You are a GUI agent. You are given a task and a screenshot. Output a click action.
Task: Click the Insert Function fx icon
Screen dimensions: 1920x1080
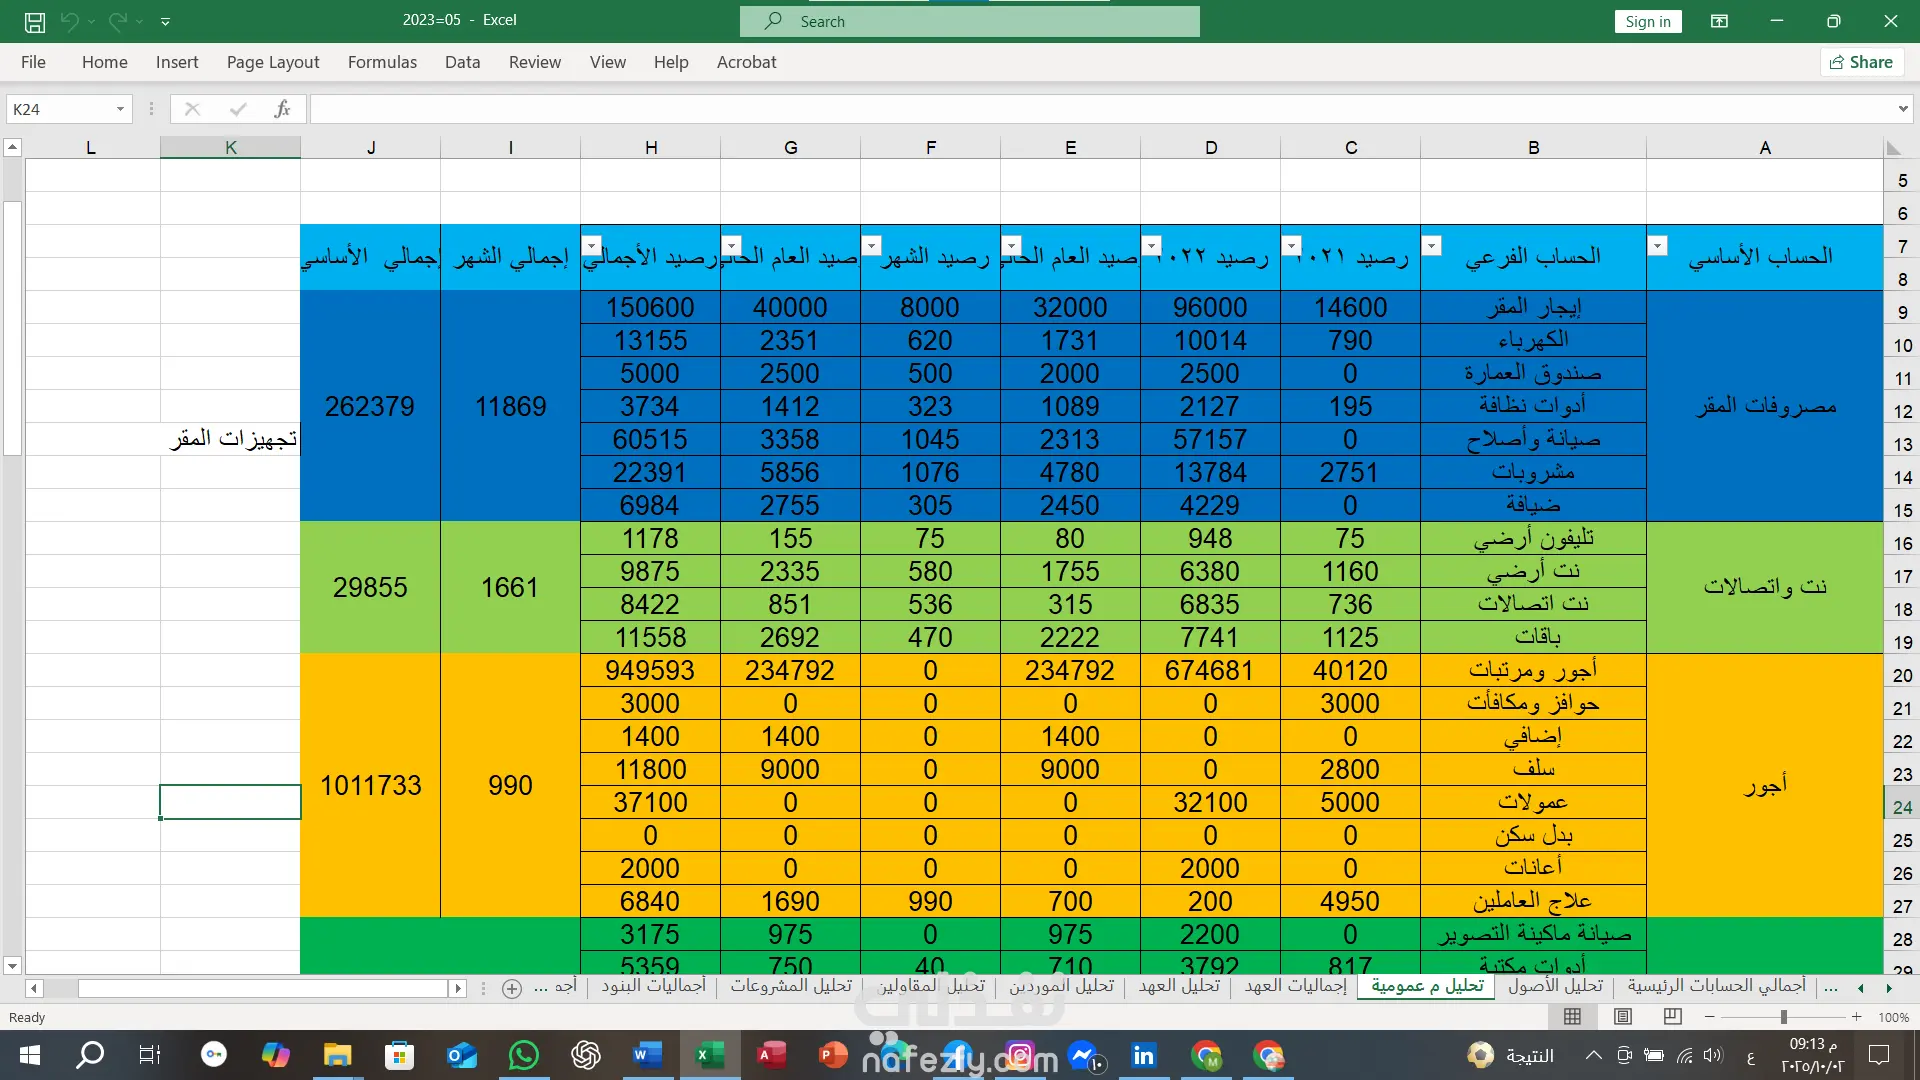[282, 109]
